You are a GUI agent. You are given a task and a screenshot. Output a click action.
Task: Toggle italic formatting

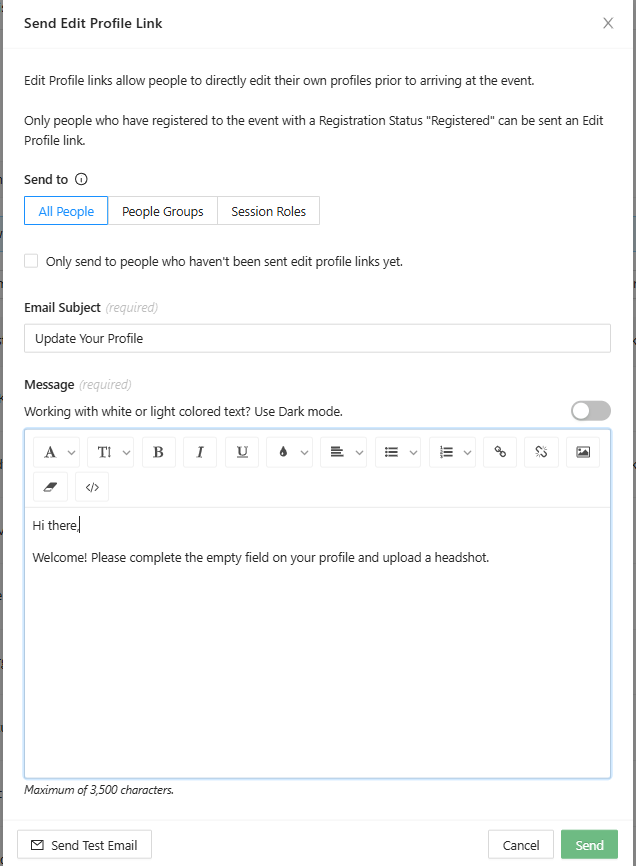pyautogui.click(x=200, y=452)
